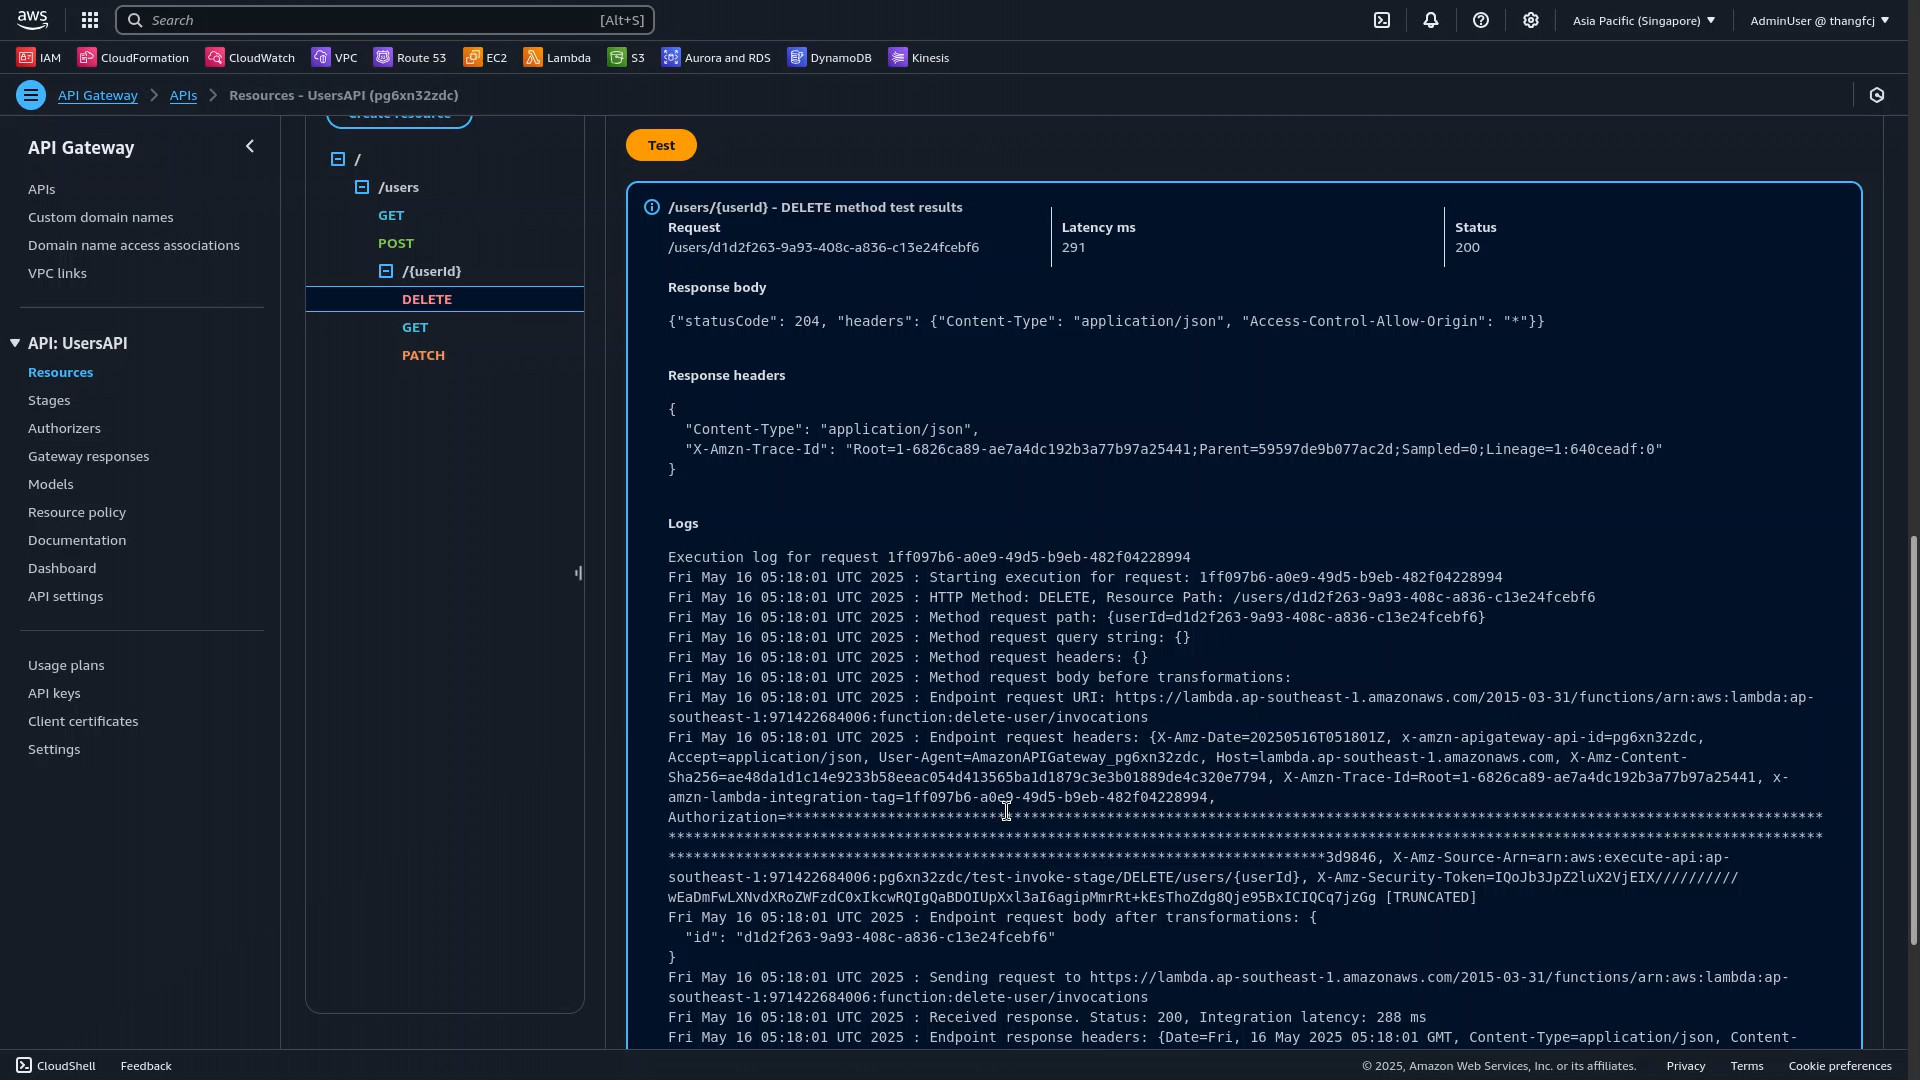The image size is (1920, 1080).
Task: Launch CloudShell from top bar icon
Action: (x=1382, y=20)
